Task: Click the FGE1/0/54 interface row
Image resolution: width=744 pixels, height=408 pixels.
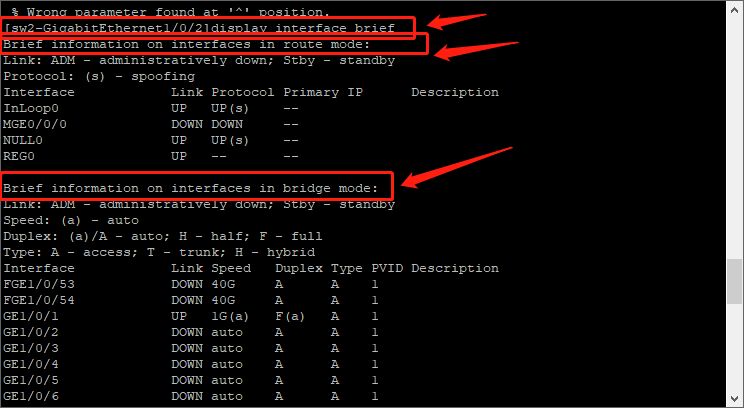Action: click(191, 300)
